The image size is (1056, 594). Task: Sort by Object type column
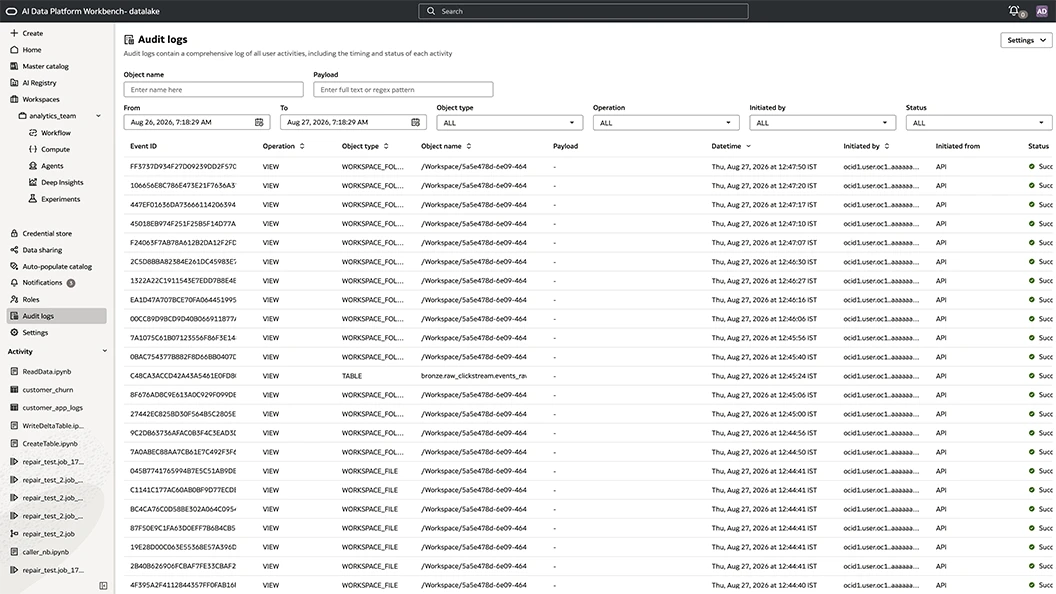tap(387, 146)
